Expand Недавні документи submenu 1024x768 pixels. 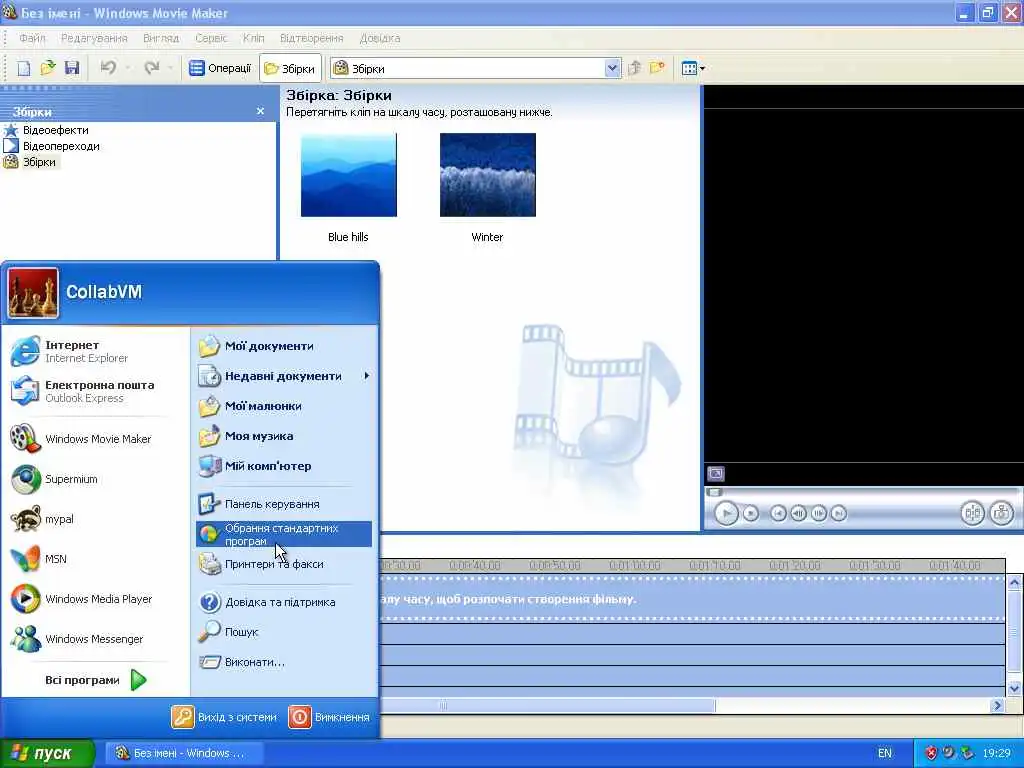(284, 376)
